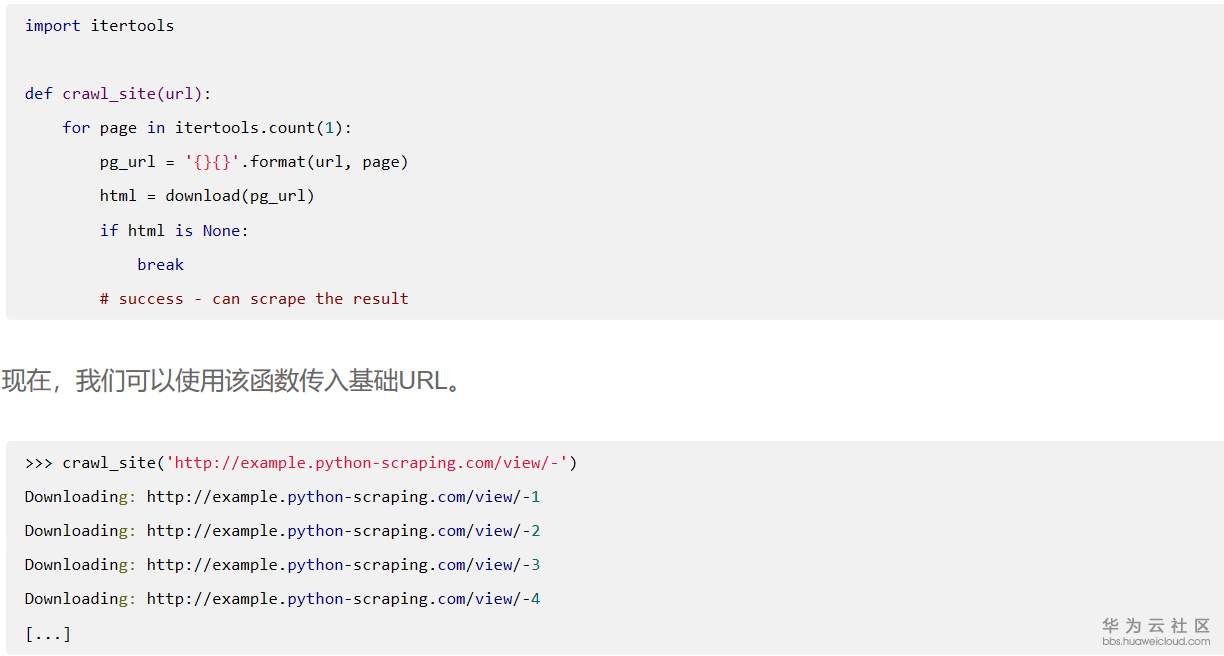This screenshot has width=1224, height=656.
Task: Click the download URL ending in view/-4
Action: [x=343, y=599]
